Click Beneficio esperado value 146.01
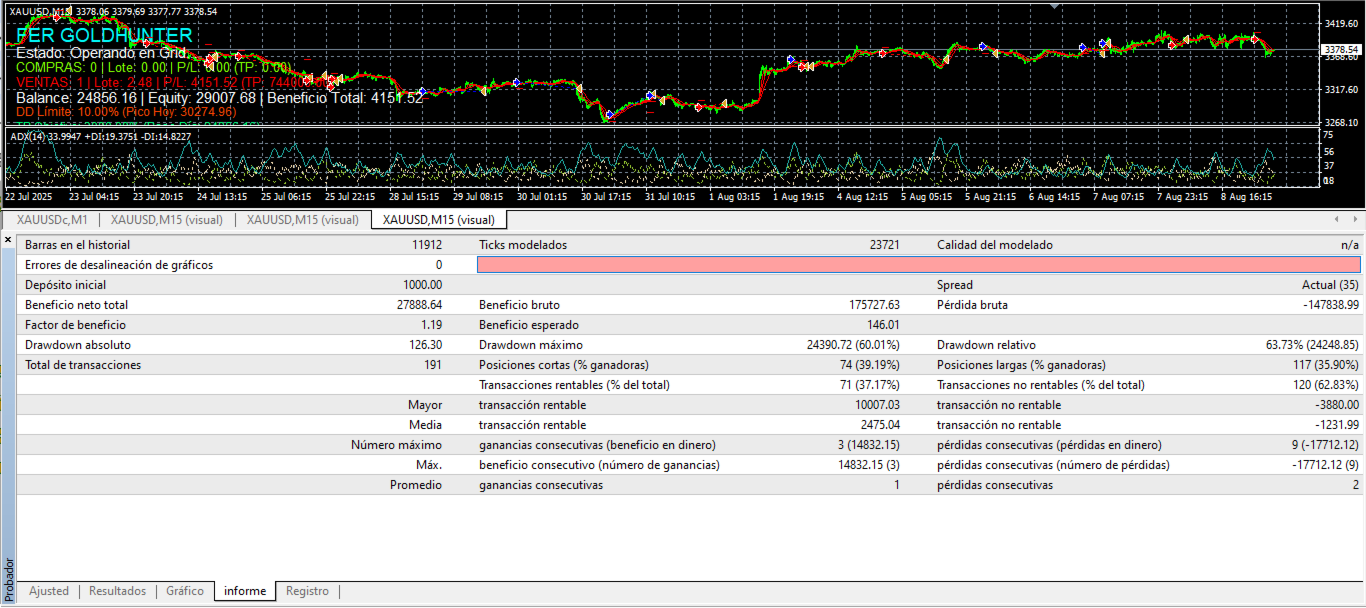 coord(884,325)
